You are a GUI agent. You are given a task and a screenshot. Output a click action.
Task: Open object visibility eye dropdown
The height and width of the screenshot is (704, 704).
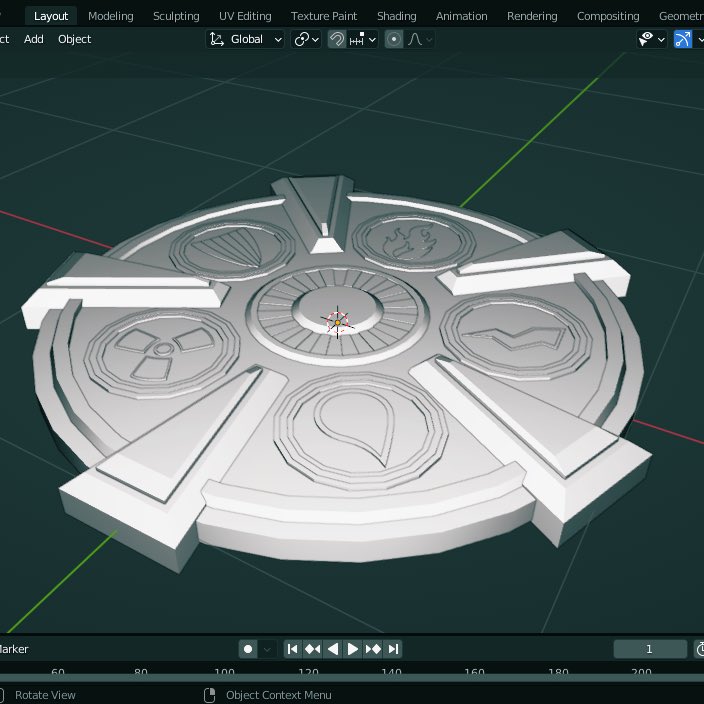point(651,40)
